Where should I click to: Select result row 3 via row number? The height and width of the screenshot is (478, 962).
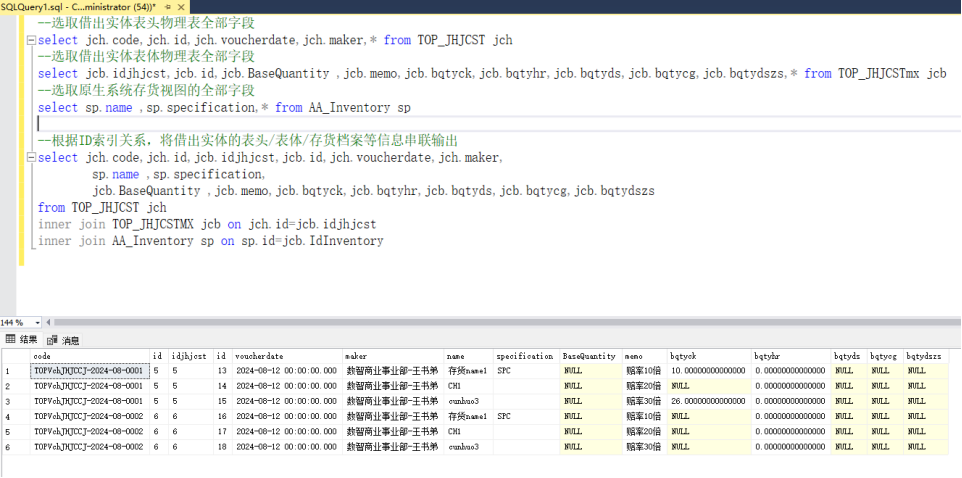click(x=15, y=401)
